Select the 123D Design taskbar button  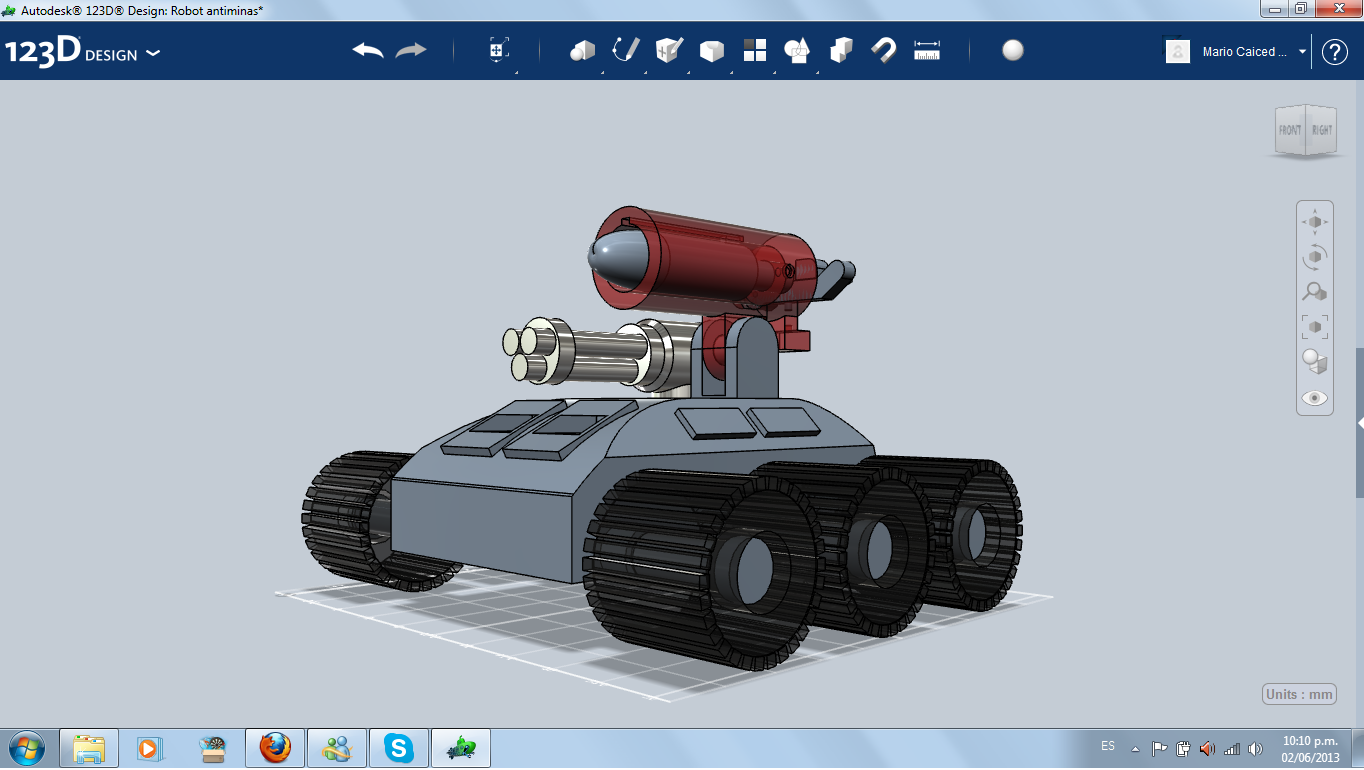tap(461, 748)
